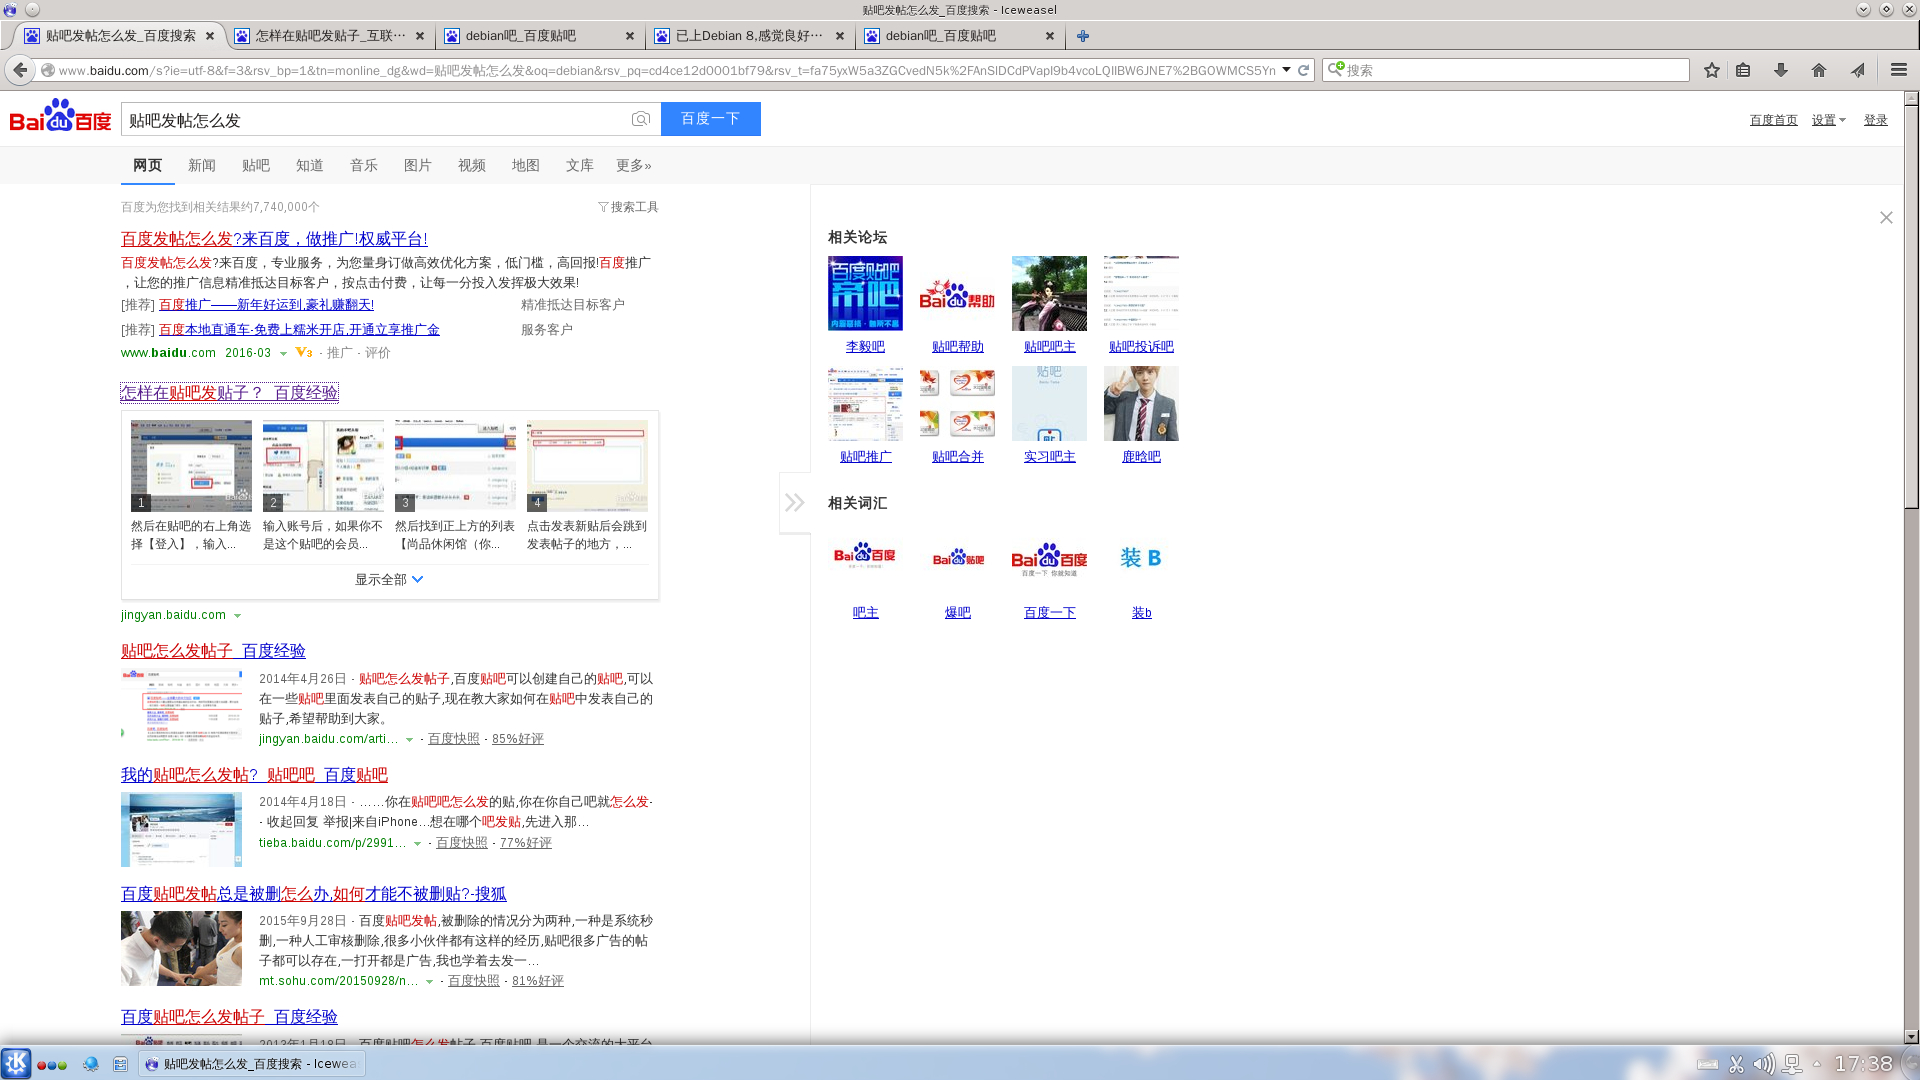Open the 设置 dropdown menu
This screenshot has height=1080, width=1920.
point(1828,120)
